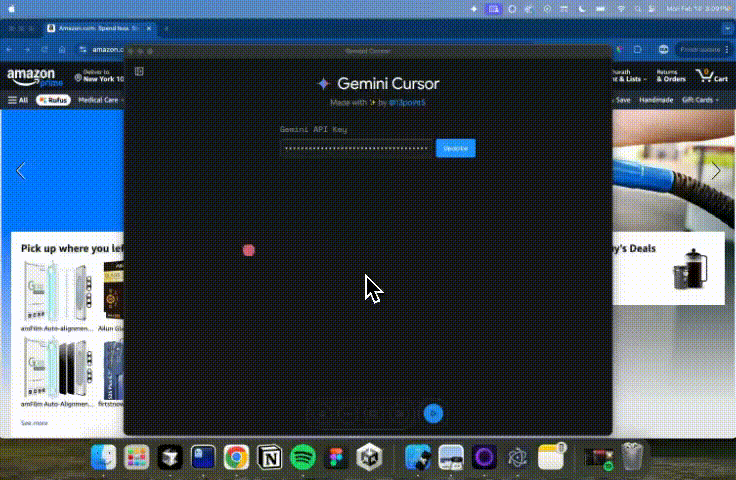Open Unity Hub from the dock

pyautogui.click(x=369, y=457)
